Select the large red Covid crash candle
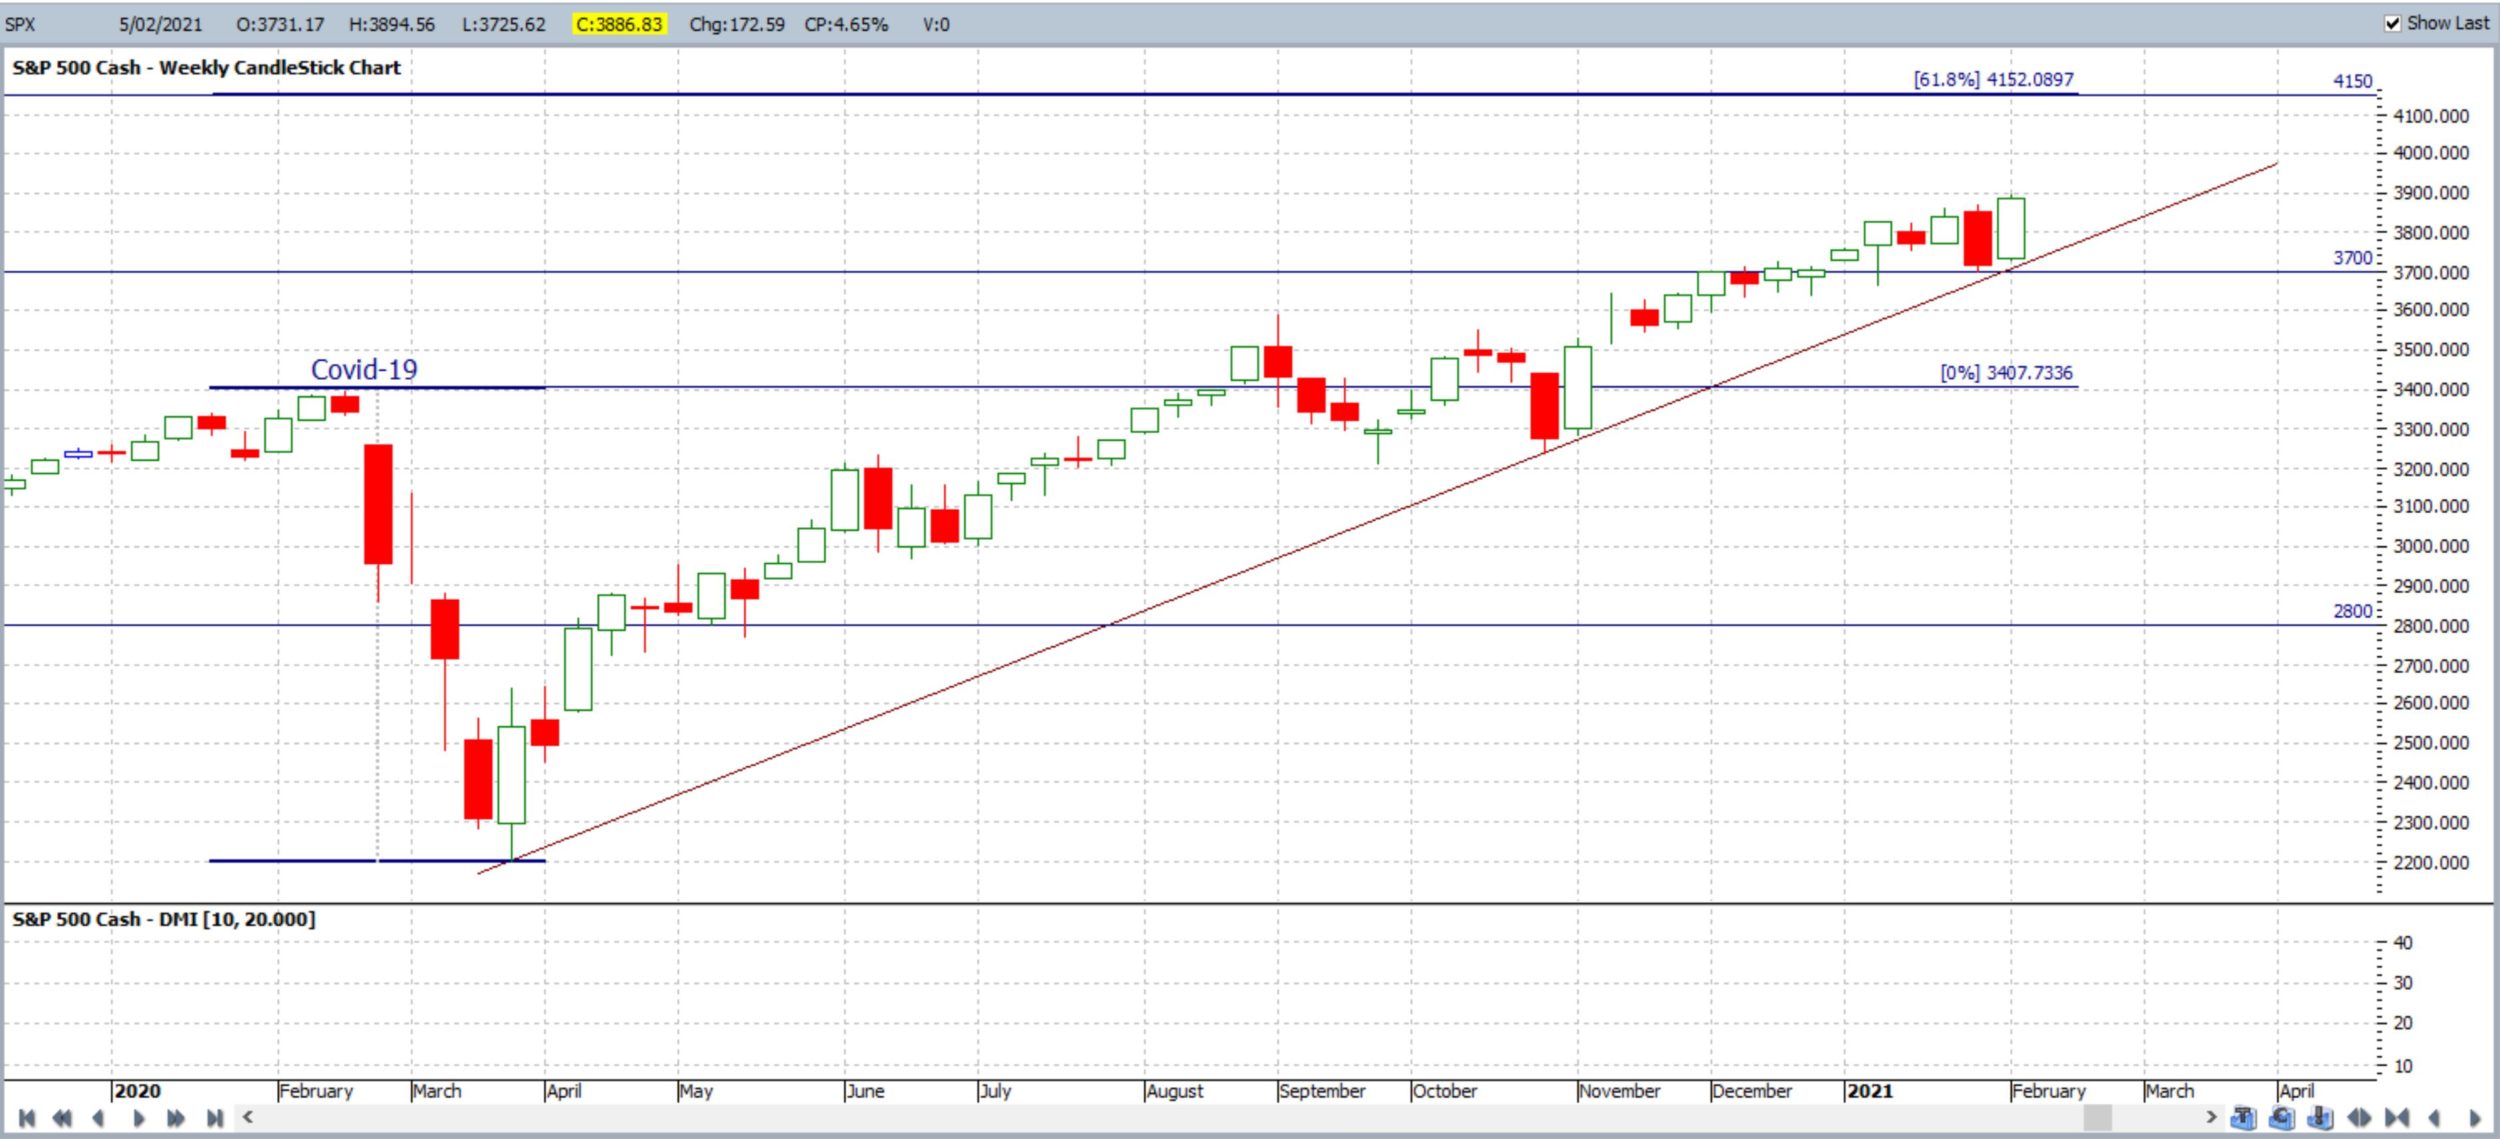 [x=378, y=504]
